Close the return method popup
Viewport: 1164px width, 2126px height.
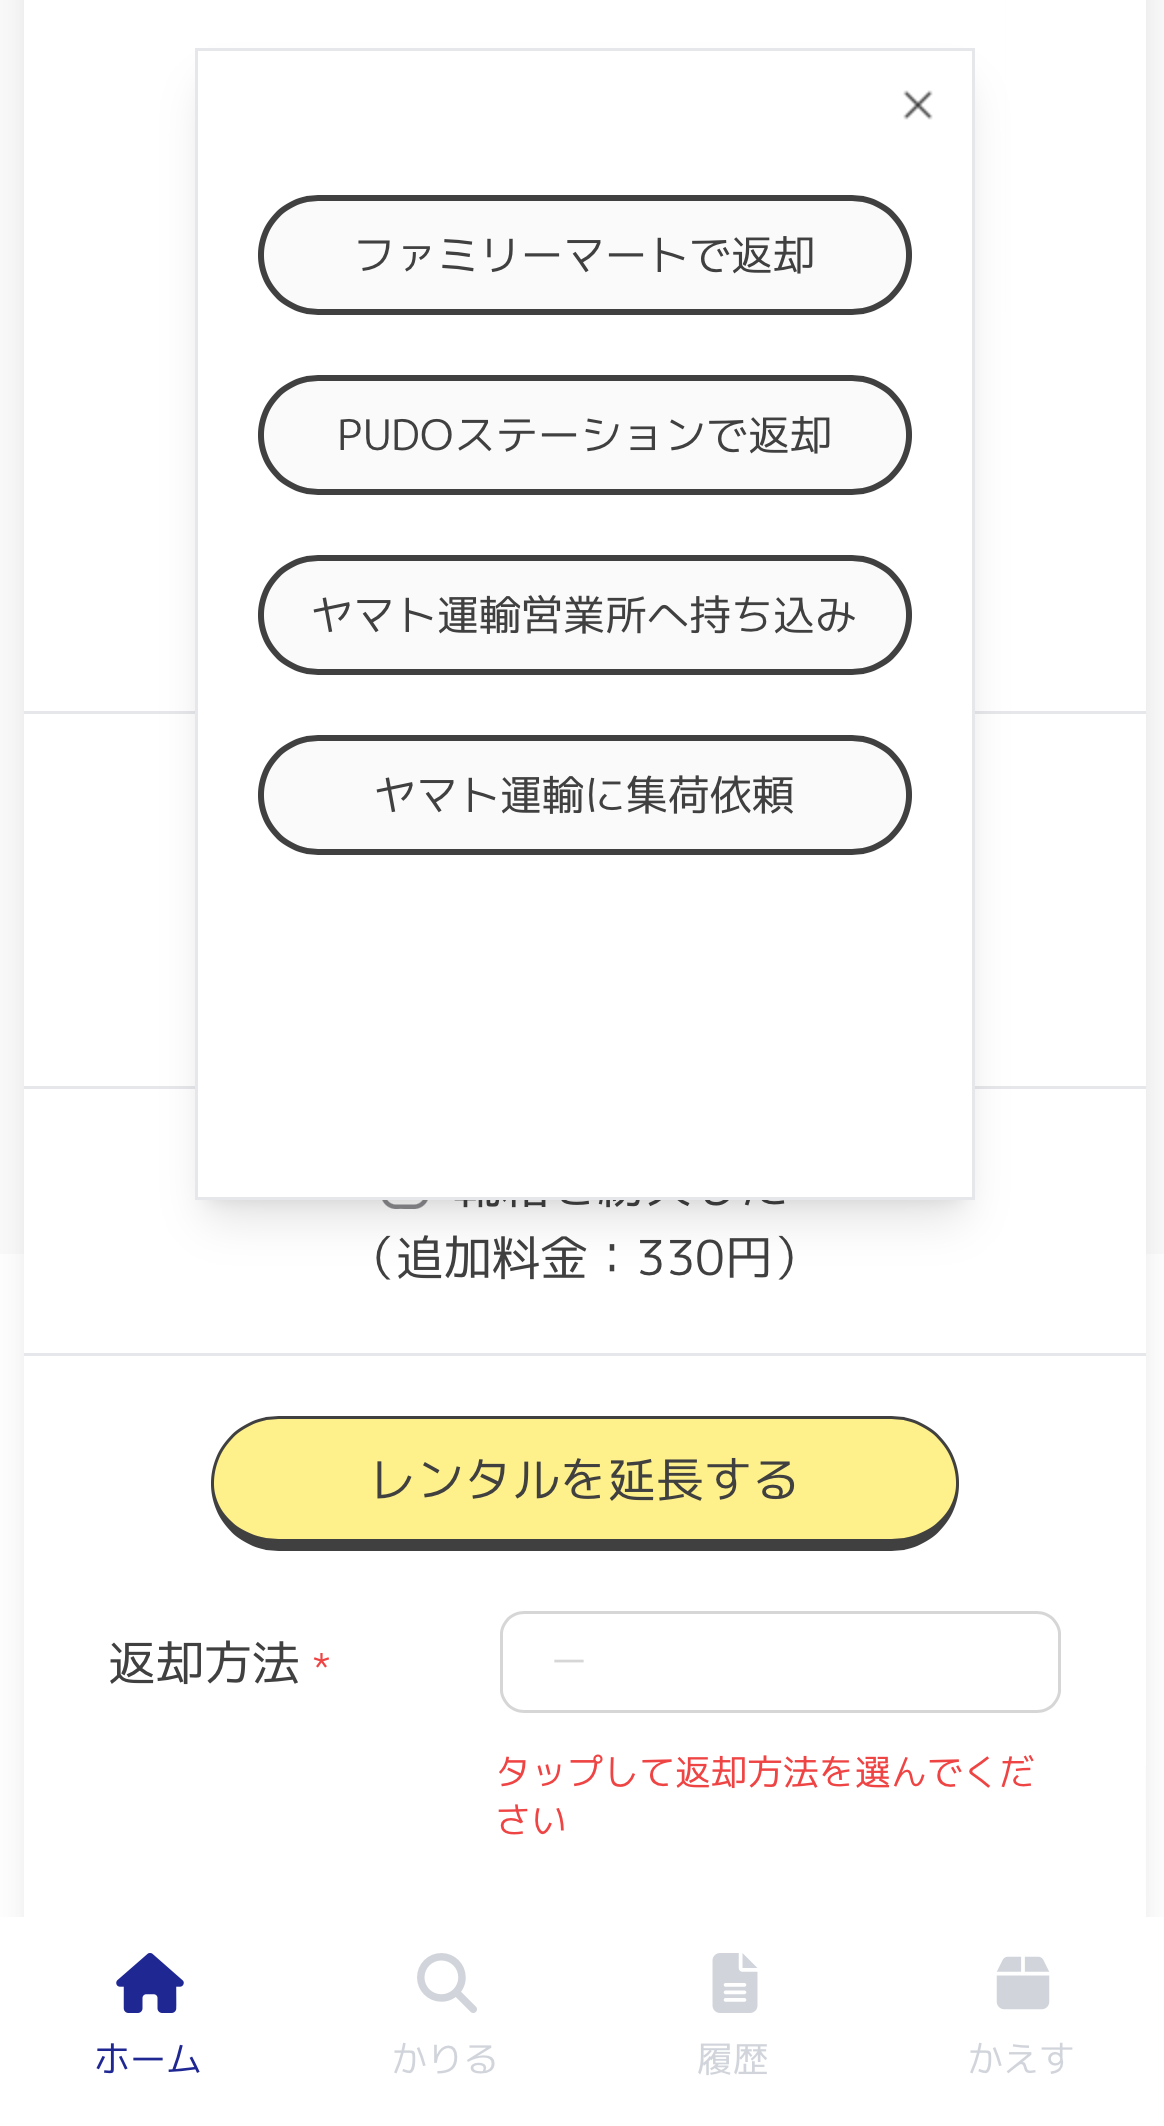(917, 105)
